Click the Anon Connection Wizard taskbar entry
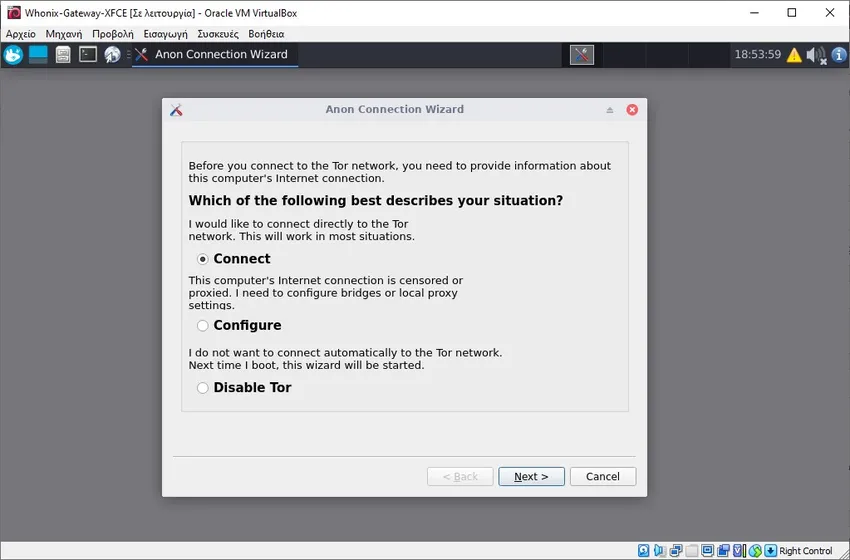This screenshot has width=850, height=560. click(x=215, y=54)
